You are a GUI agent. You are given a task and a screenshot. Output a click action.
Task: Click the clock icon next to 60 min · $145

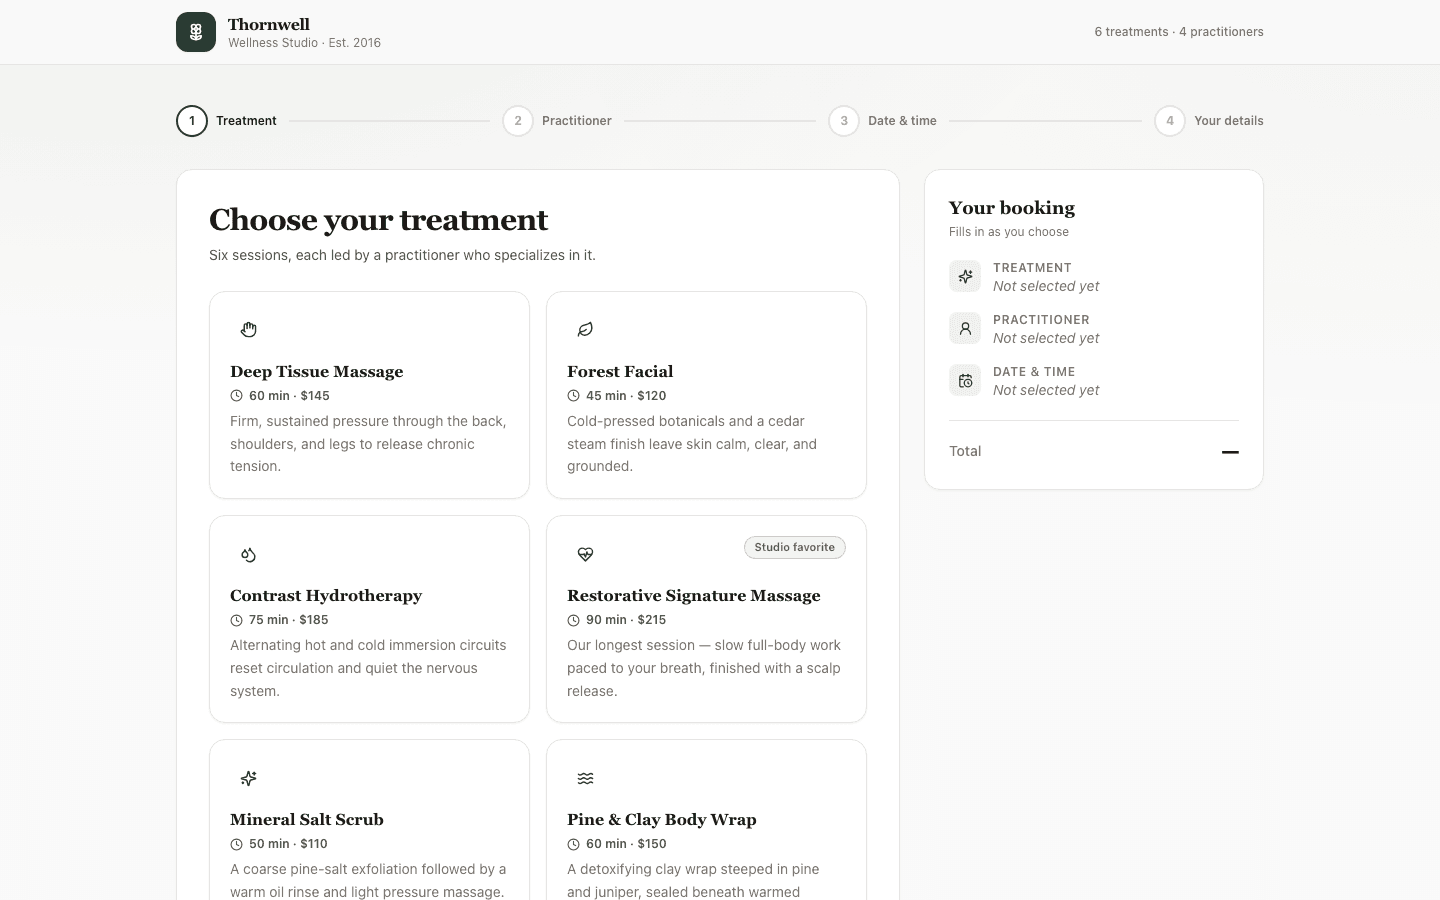[236, 396]
